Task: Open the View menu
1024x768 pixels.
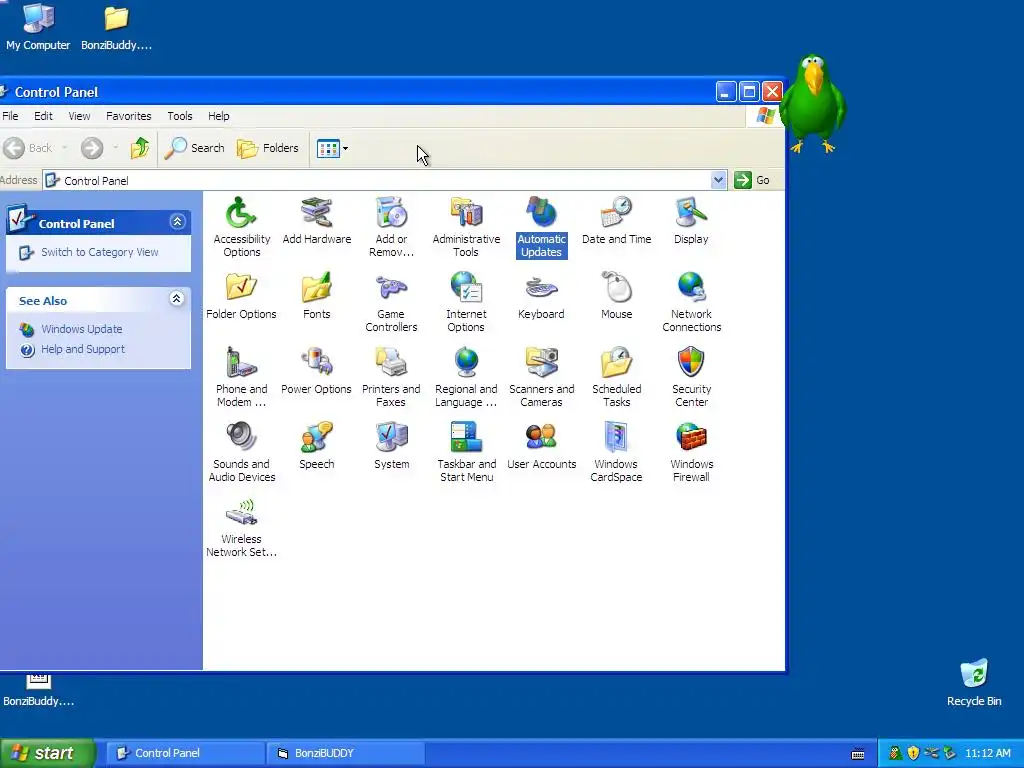Action: [79, 116]
